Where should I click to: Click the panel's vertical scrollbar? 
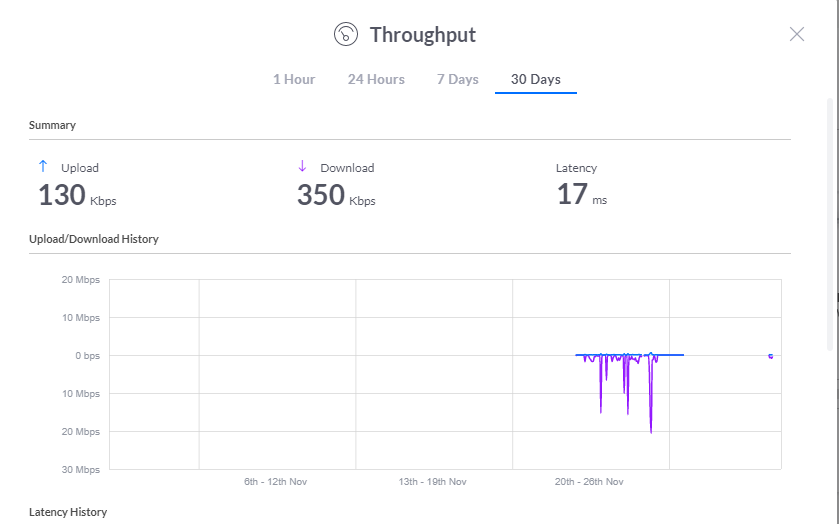(830, 224)
